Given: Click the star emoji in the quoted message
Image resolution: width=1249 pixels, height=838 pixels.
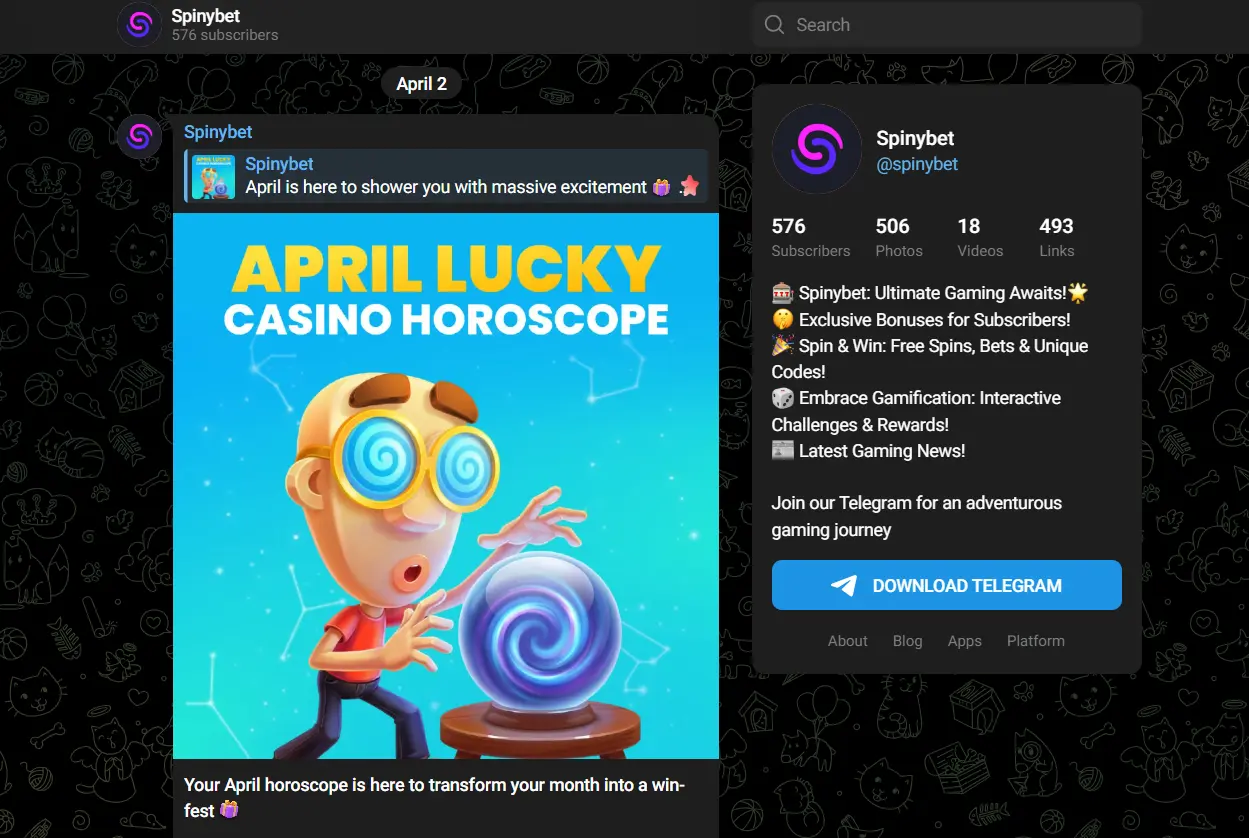Looking at the screenshot, I should 689,186.
